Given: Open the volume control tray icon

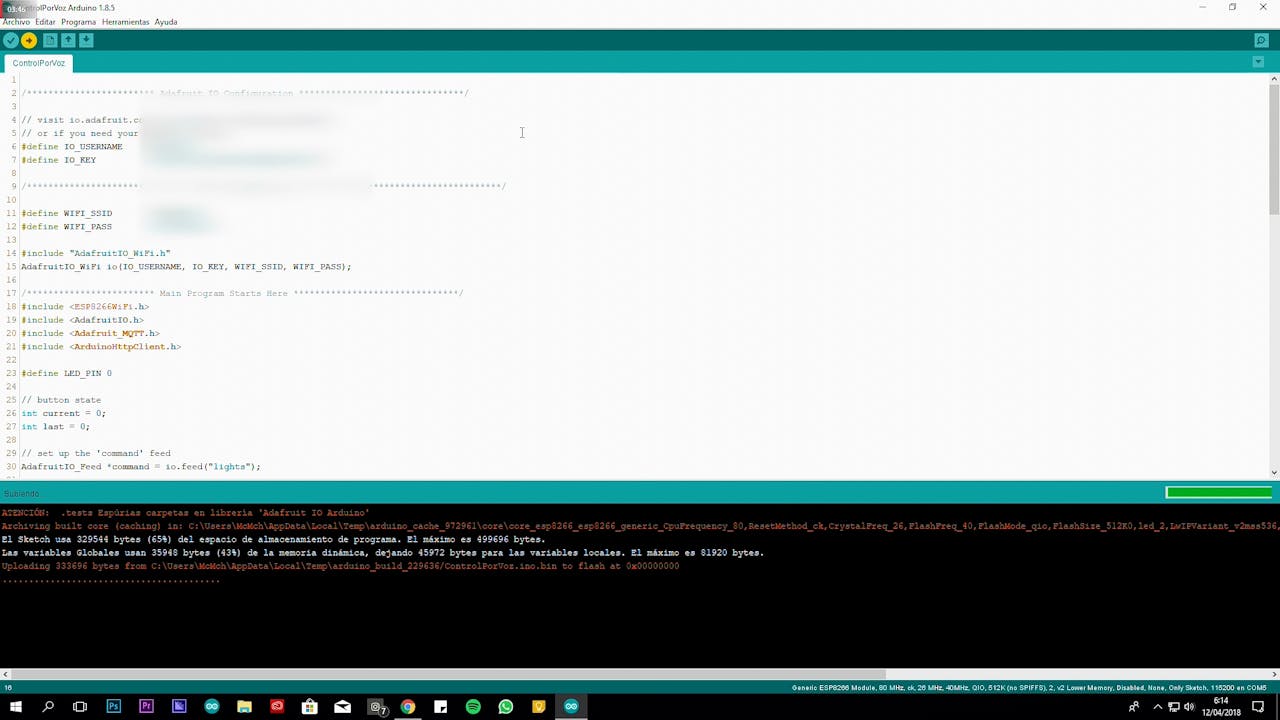Looking at the screenshot, I should [x=1189, y=707].
